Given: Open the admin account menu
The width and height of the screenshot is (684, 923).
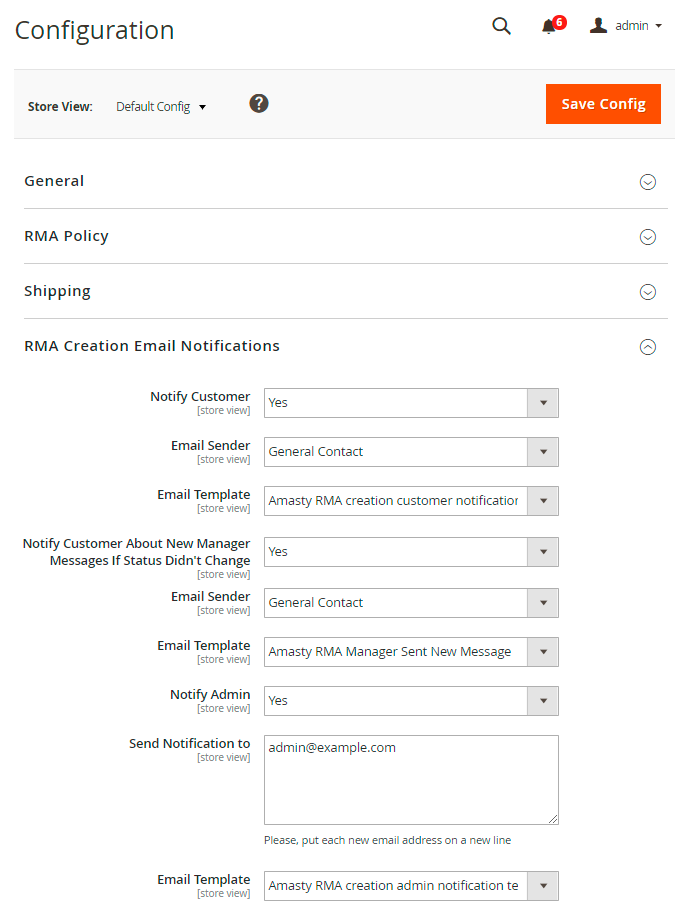Looking at the screenshot, I should (638, 26).
